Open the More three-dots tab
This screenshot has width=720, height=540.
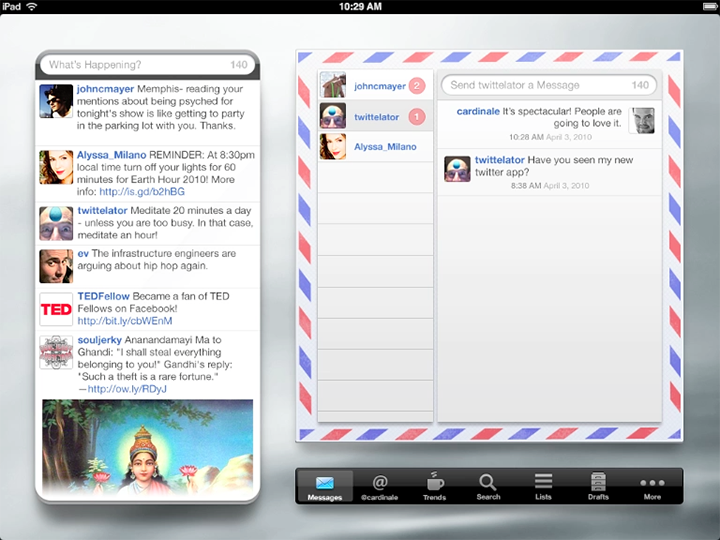(x=652, y=487)
